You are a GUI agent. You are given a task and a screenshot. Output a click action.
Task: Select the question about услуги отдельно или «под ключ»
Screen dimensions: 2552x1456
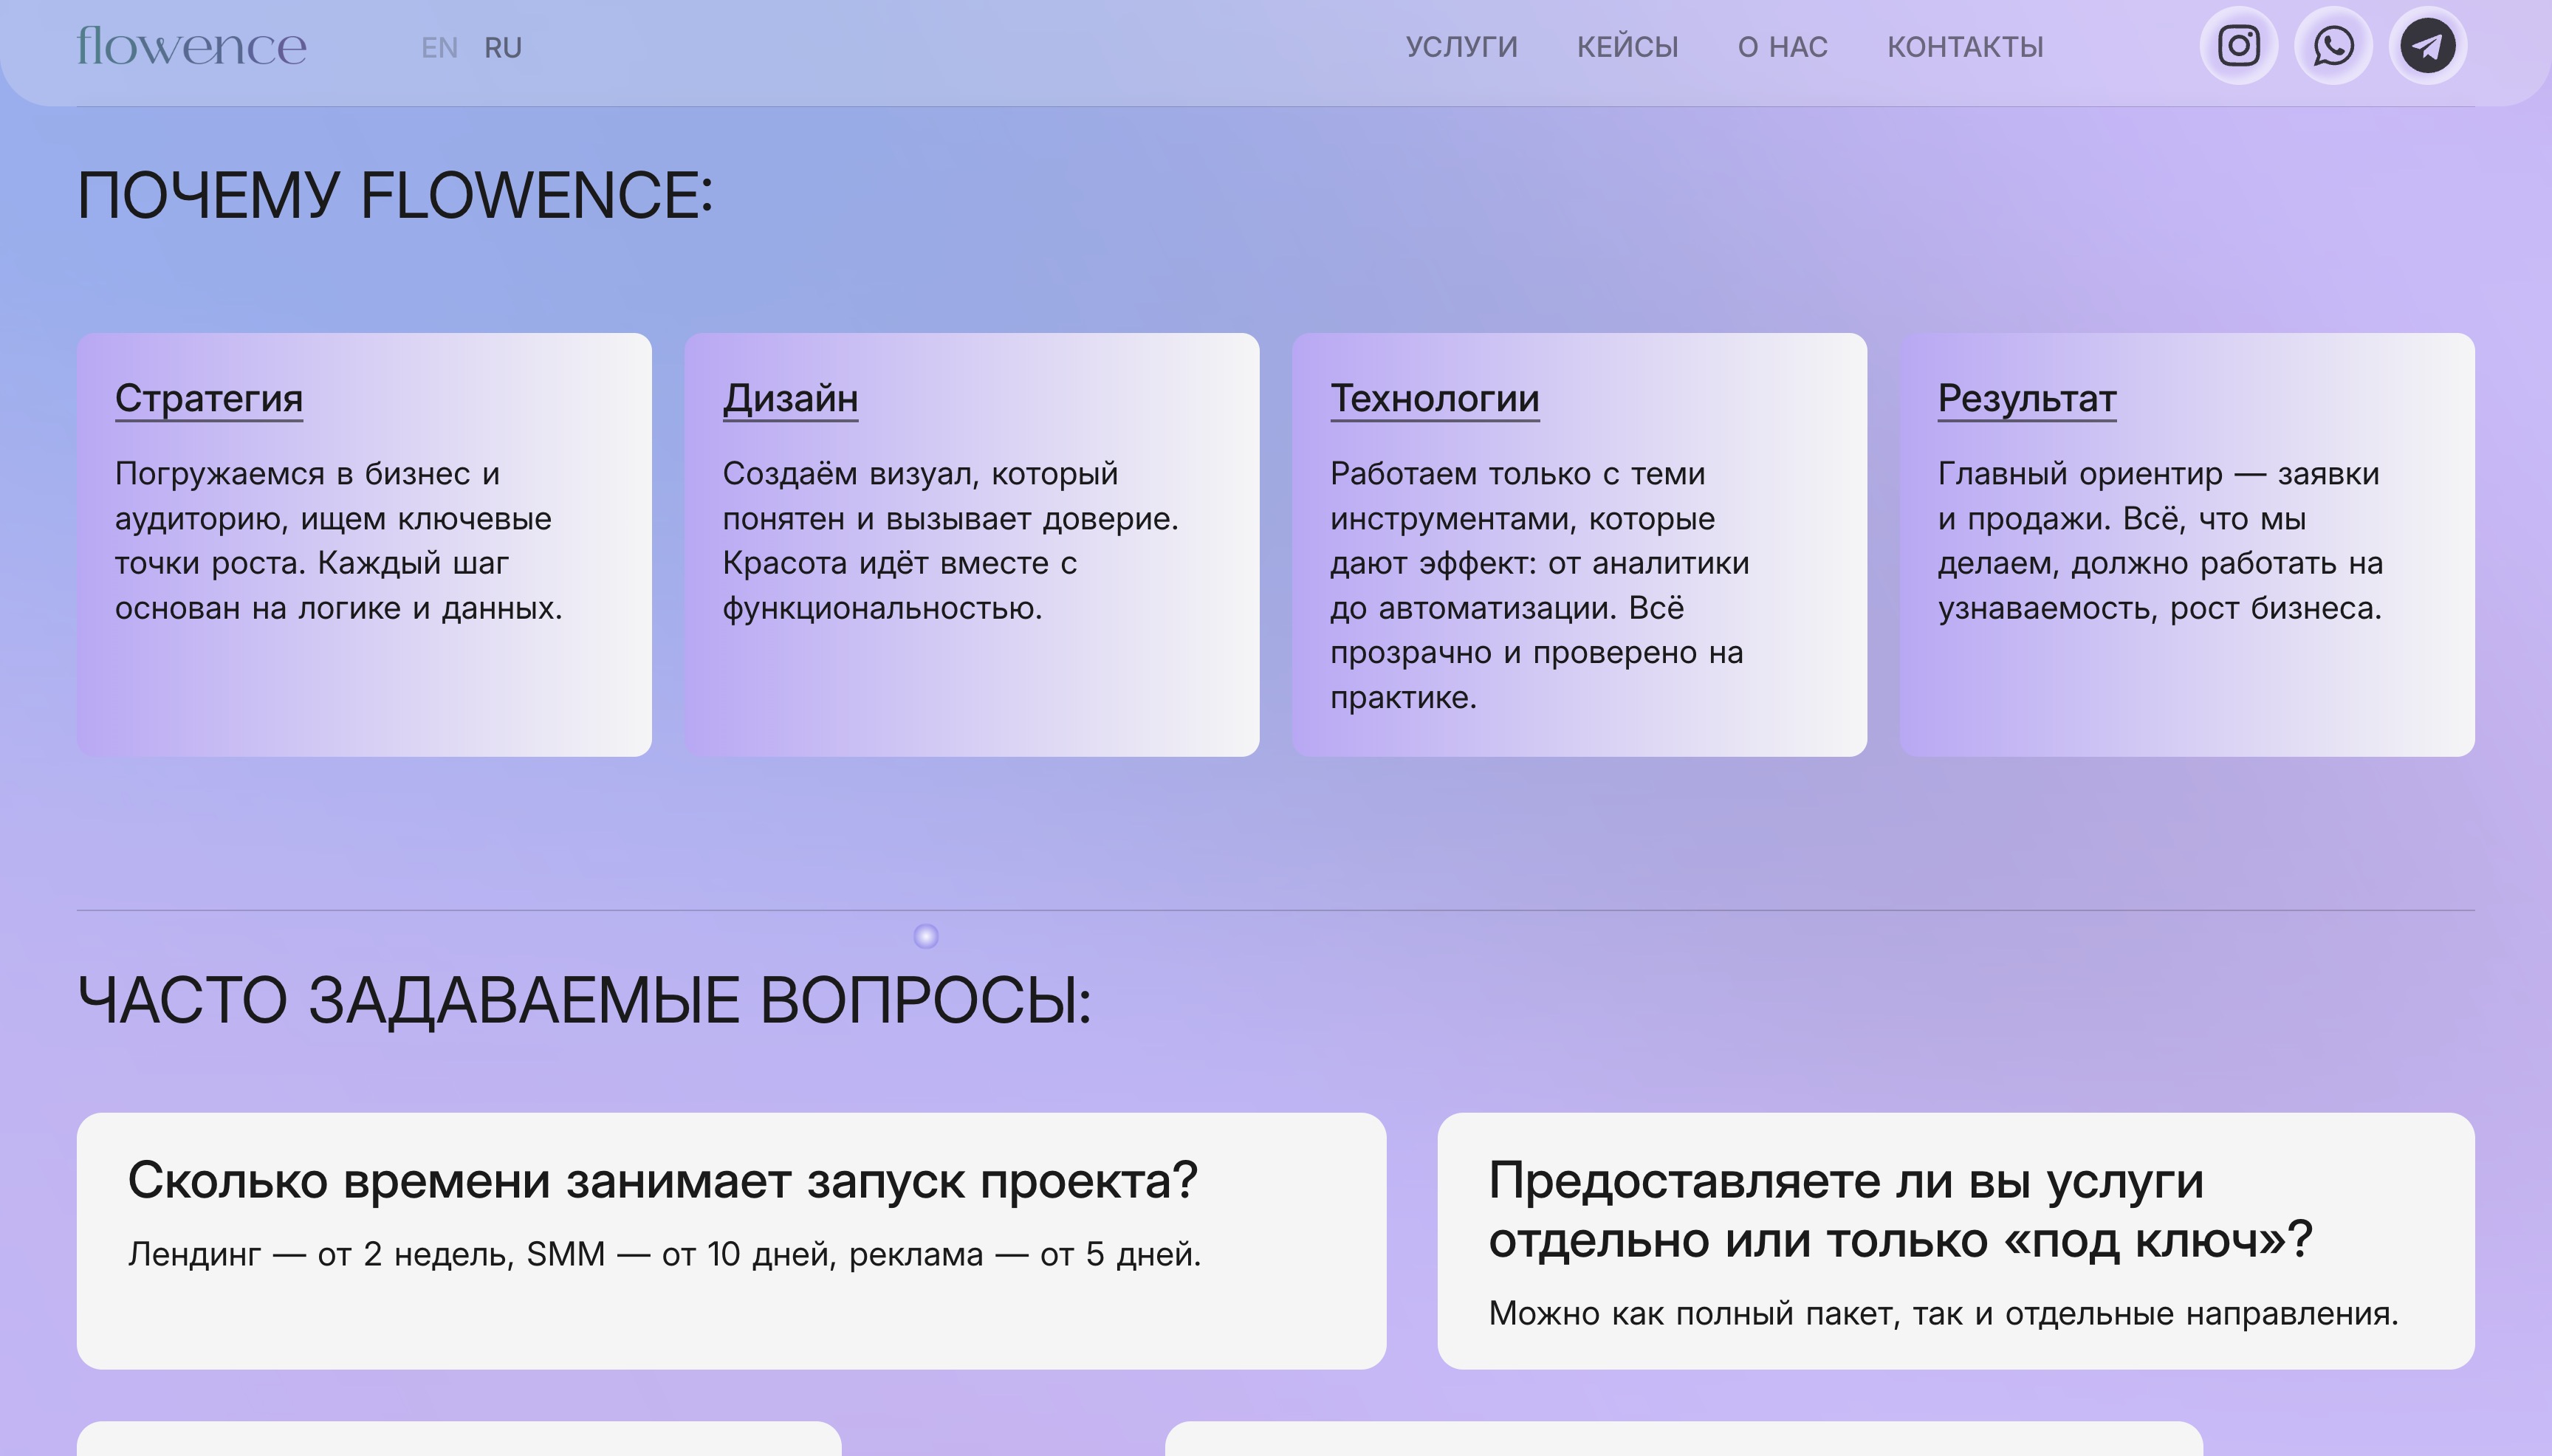[x=1900, y=1210]
